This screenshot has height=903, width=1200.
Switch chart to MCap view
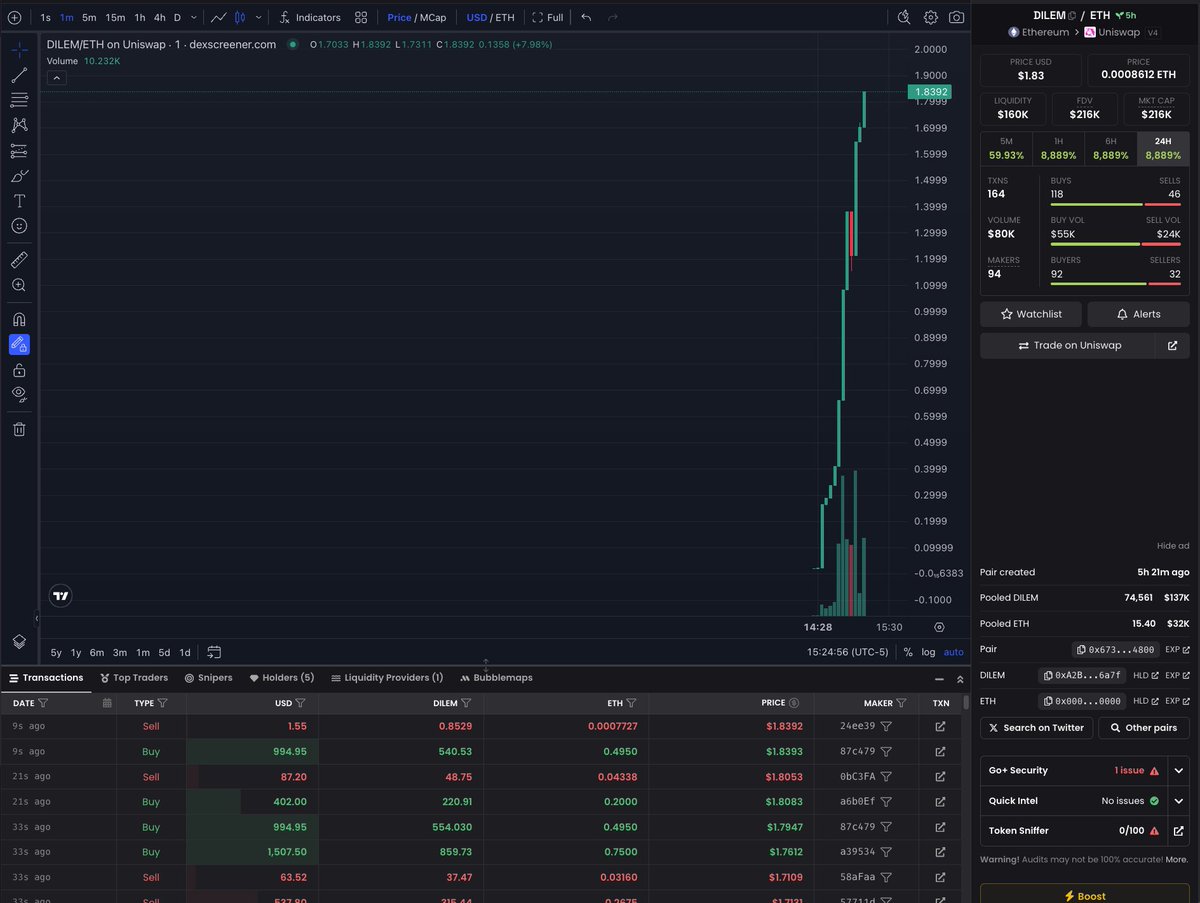pyautogui.click(x=435, y=17)
